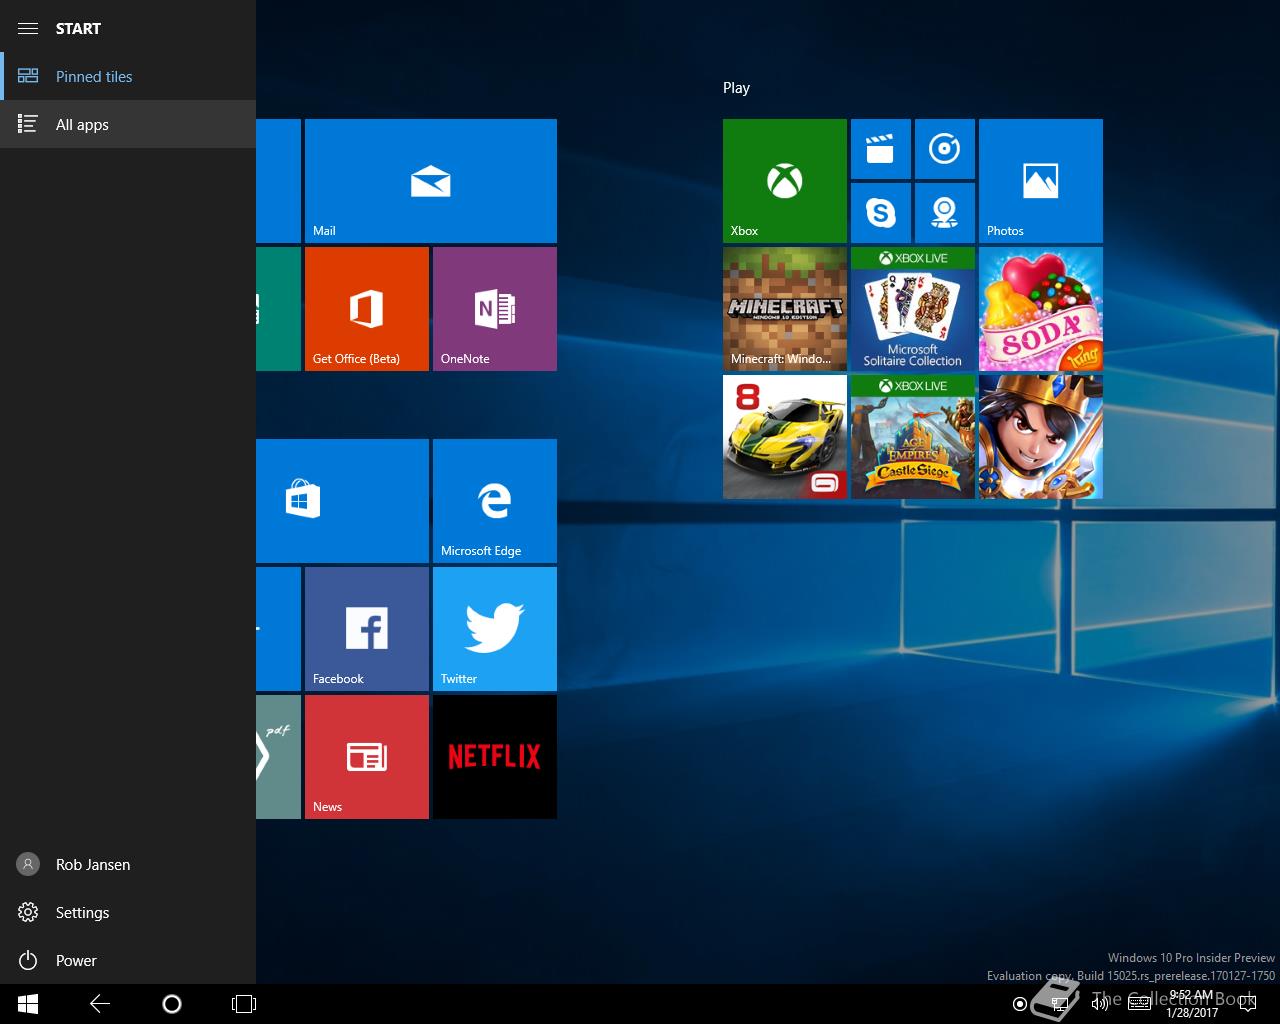This screenshot has width=1280, height=1024.
Task: Open the Mail tile
Action: point(430,181)
